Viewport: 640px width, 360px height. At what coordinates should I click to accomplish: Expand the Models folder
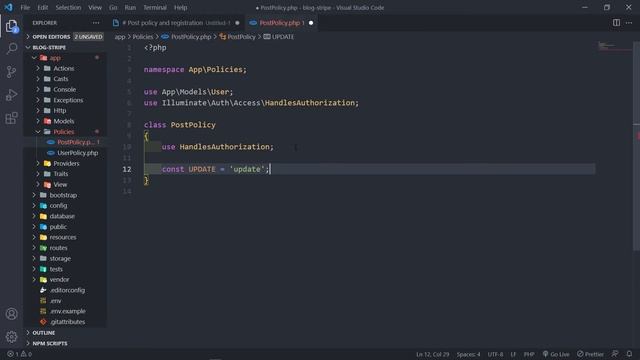pos(64,121)
